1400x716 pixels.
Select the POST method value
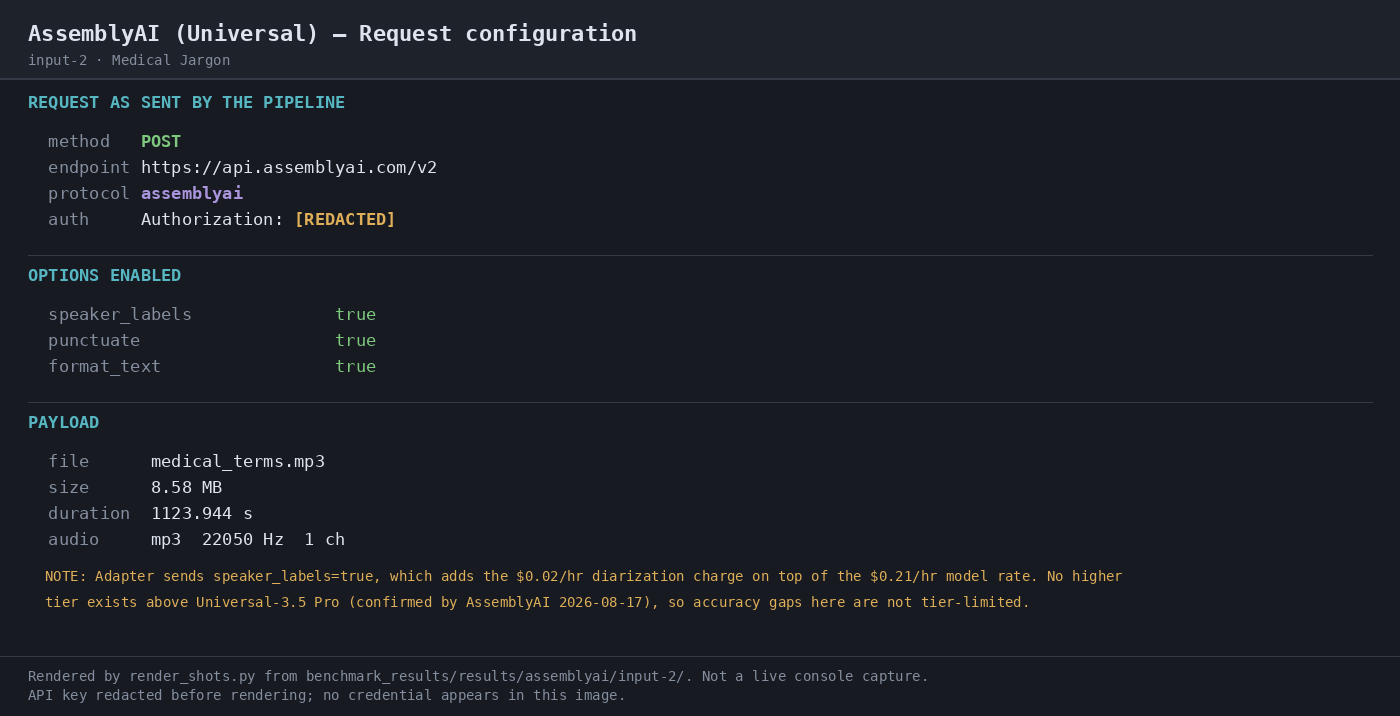[161, 142]
